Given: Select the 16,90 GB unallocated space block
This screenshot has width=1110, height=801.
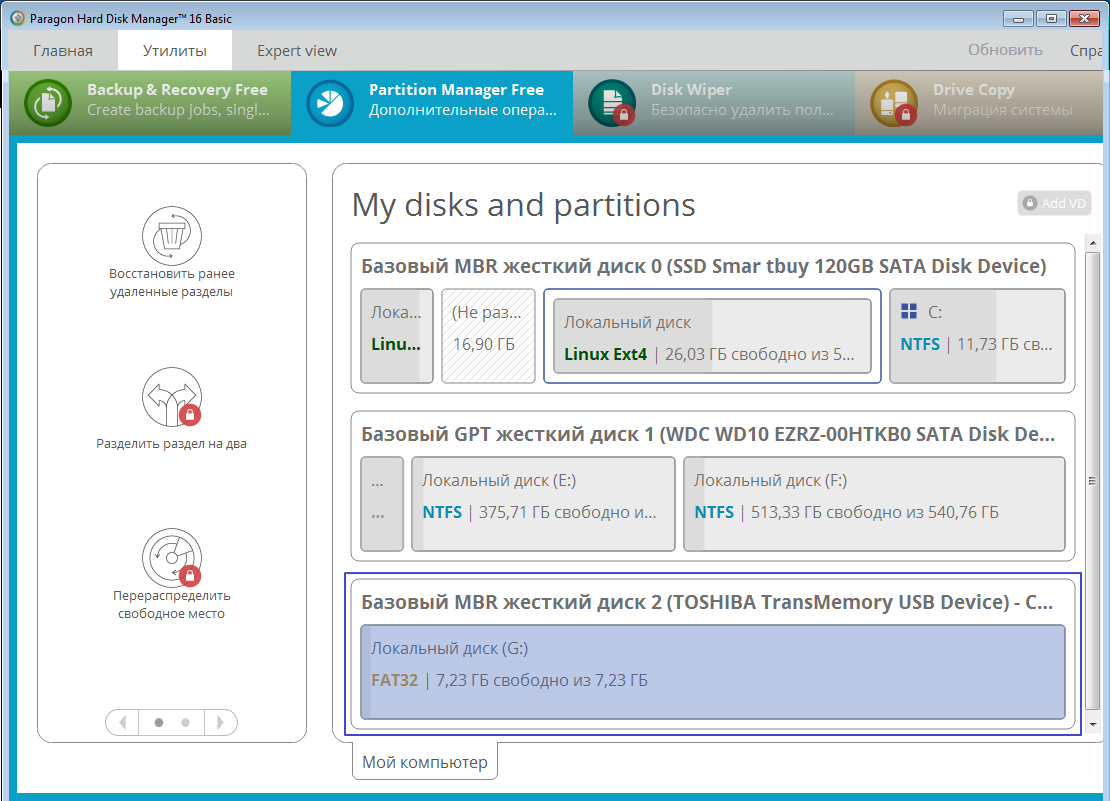Looking at the screenshot, I should click(487, 336).
